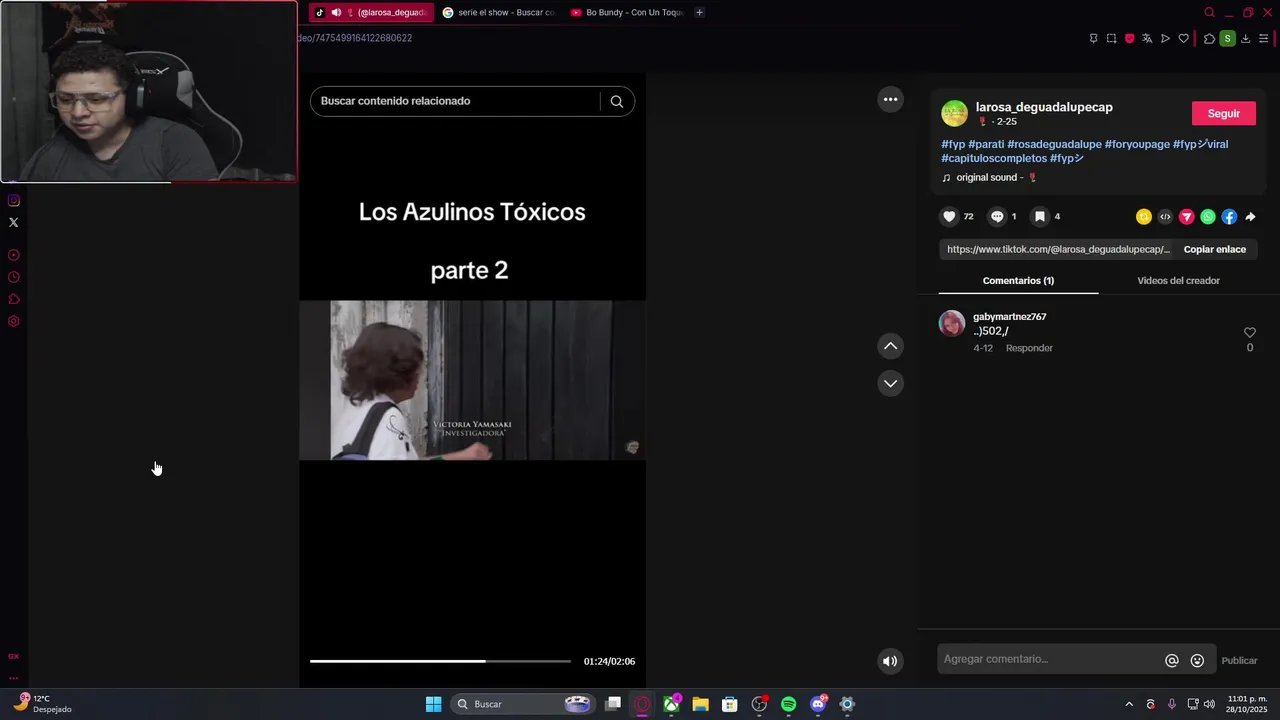
Task: Get embed code via the code icon
Action: click(1165, 217)
